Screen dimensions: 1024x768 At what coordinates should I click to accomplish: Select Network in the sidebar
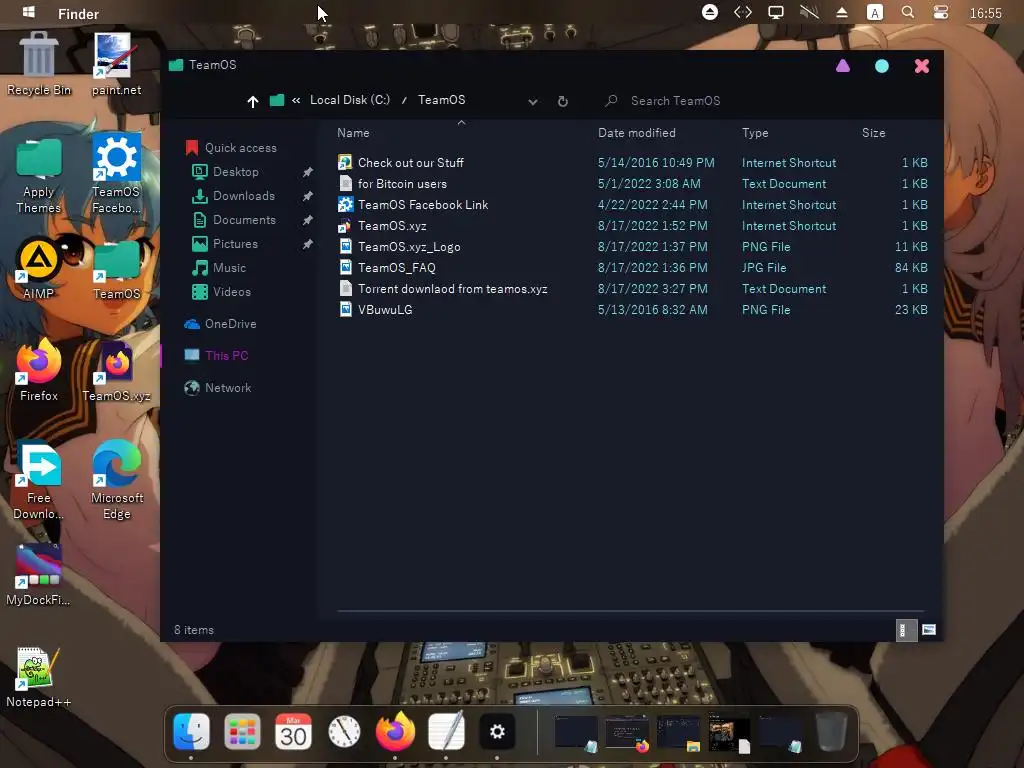[x=217, y=388]
